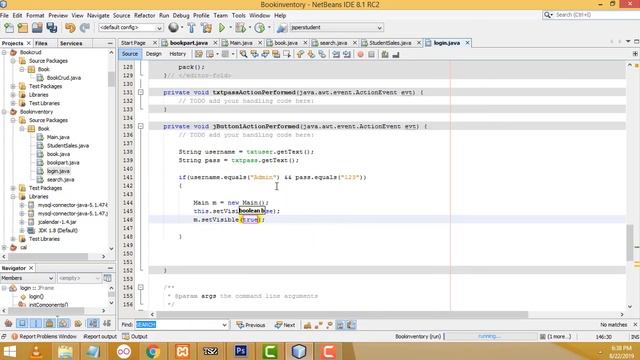This screenshot has width=640, height=360.
Task: Run the project with green play icon
Action: (222, 27)
